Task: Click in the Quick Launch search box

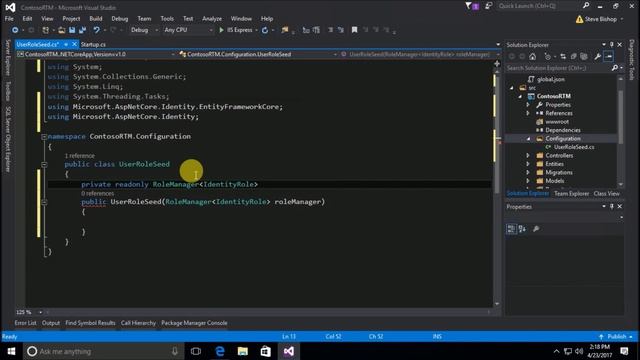Action: (539, 6)
